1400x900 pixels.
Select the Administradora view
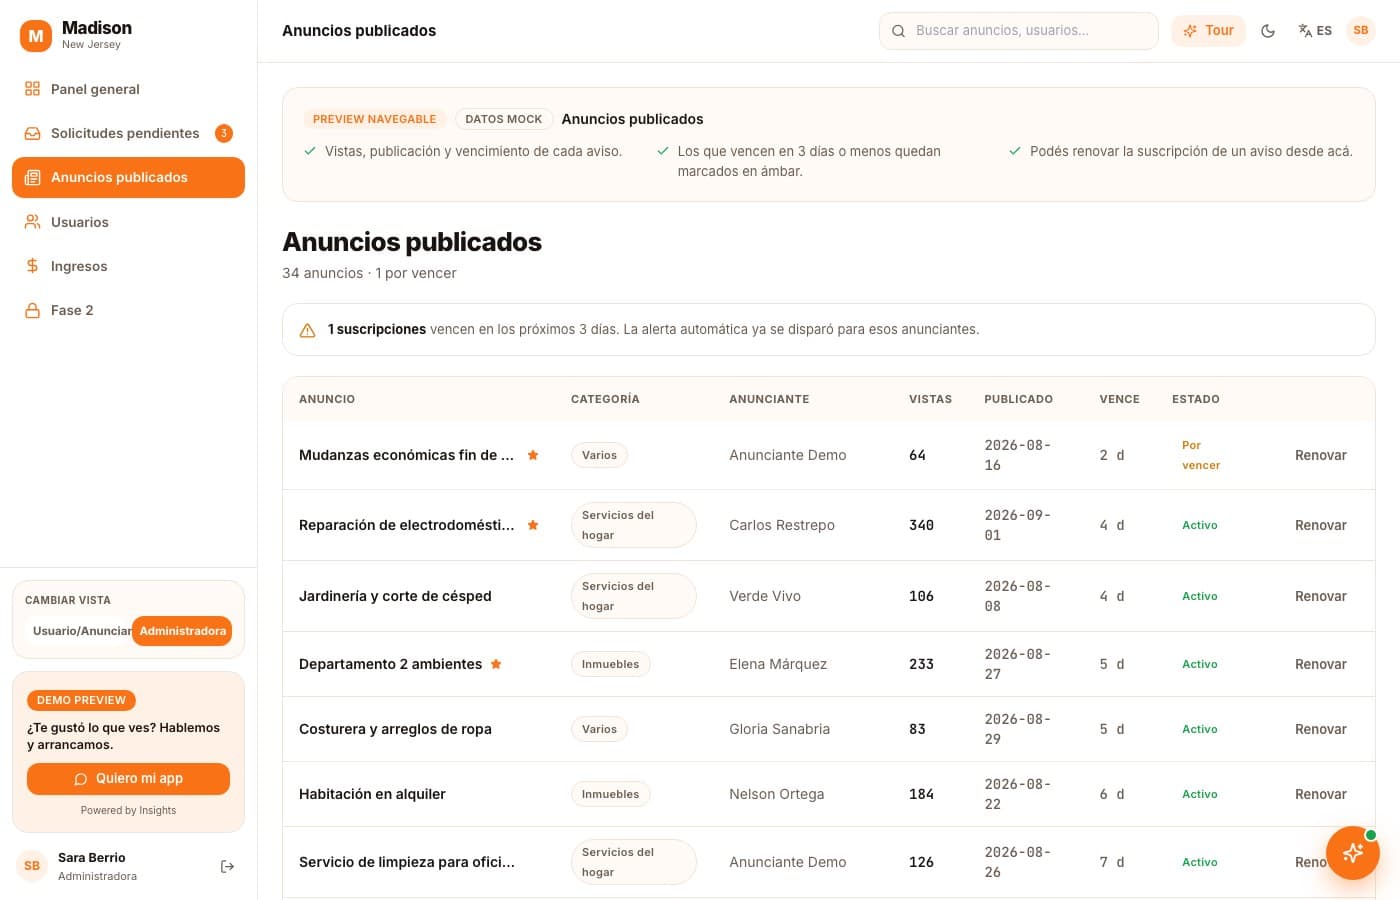pyautogui.click(x=182, y=631)
